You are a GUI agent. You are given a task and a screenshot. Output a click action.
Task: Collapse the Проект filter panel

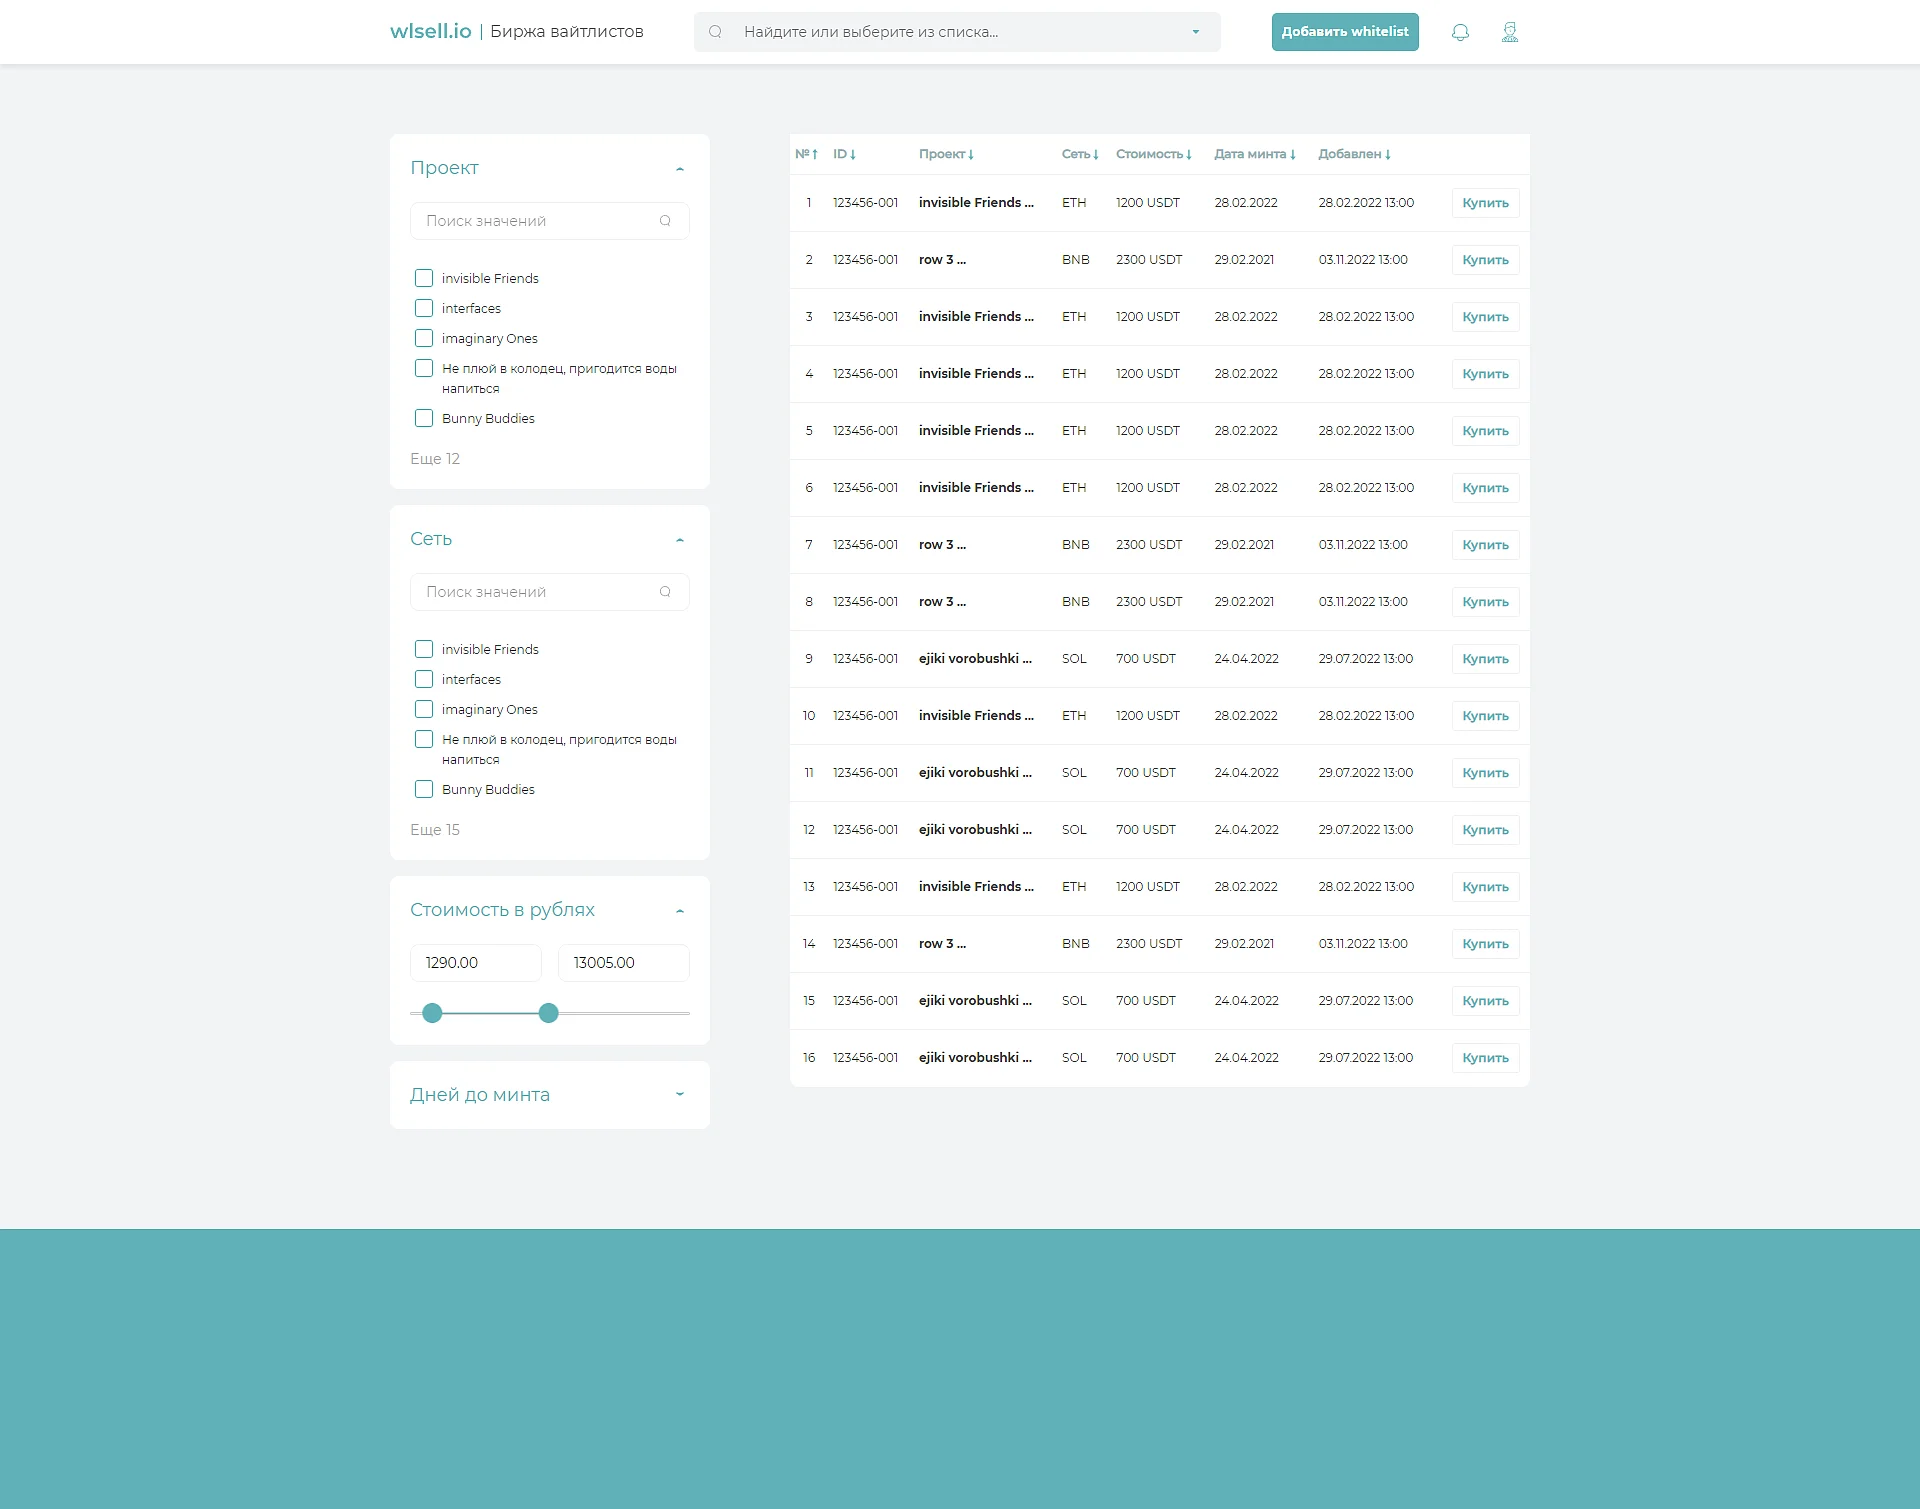coord(680,169)
